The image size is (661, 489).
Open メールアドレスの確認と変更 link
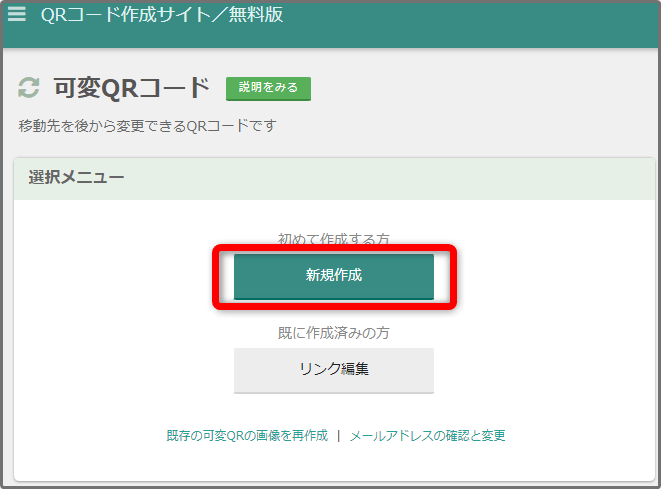(x=427, y=435)
